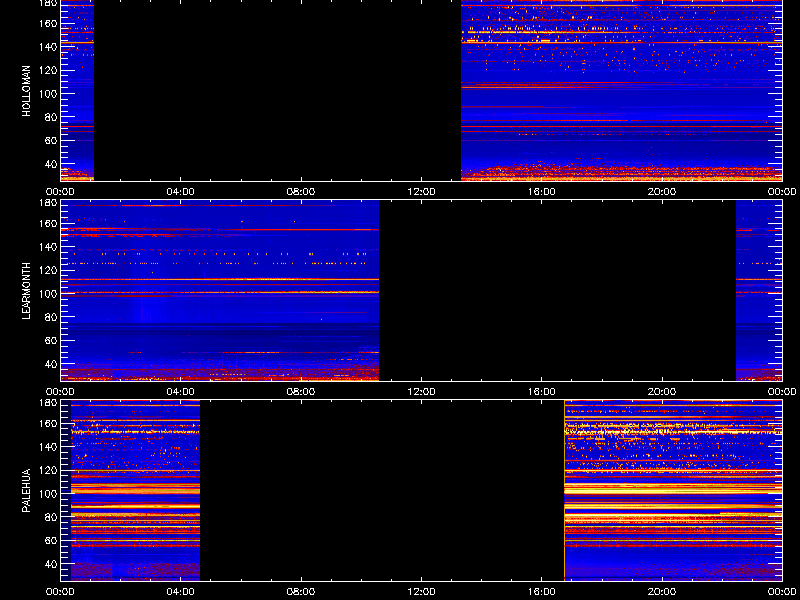
Task: Click the 100 frequency tick on Learmonth axis
Action: [49, 294]
